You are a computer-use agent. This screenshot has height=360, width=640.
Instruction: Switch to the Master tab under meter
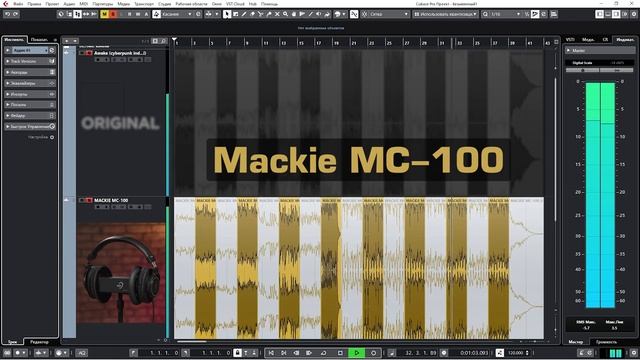[x=576, y=342]
